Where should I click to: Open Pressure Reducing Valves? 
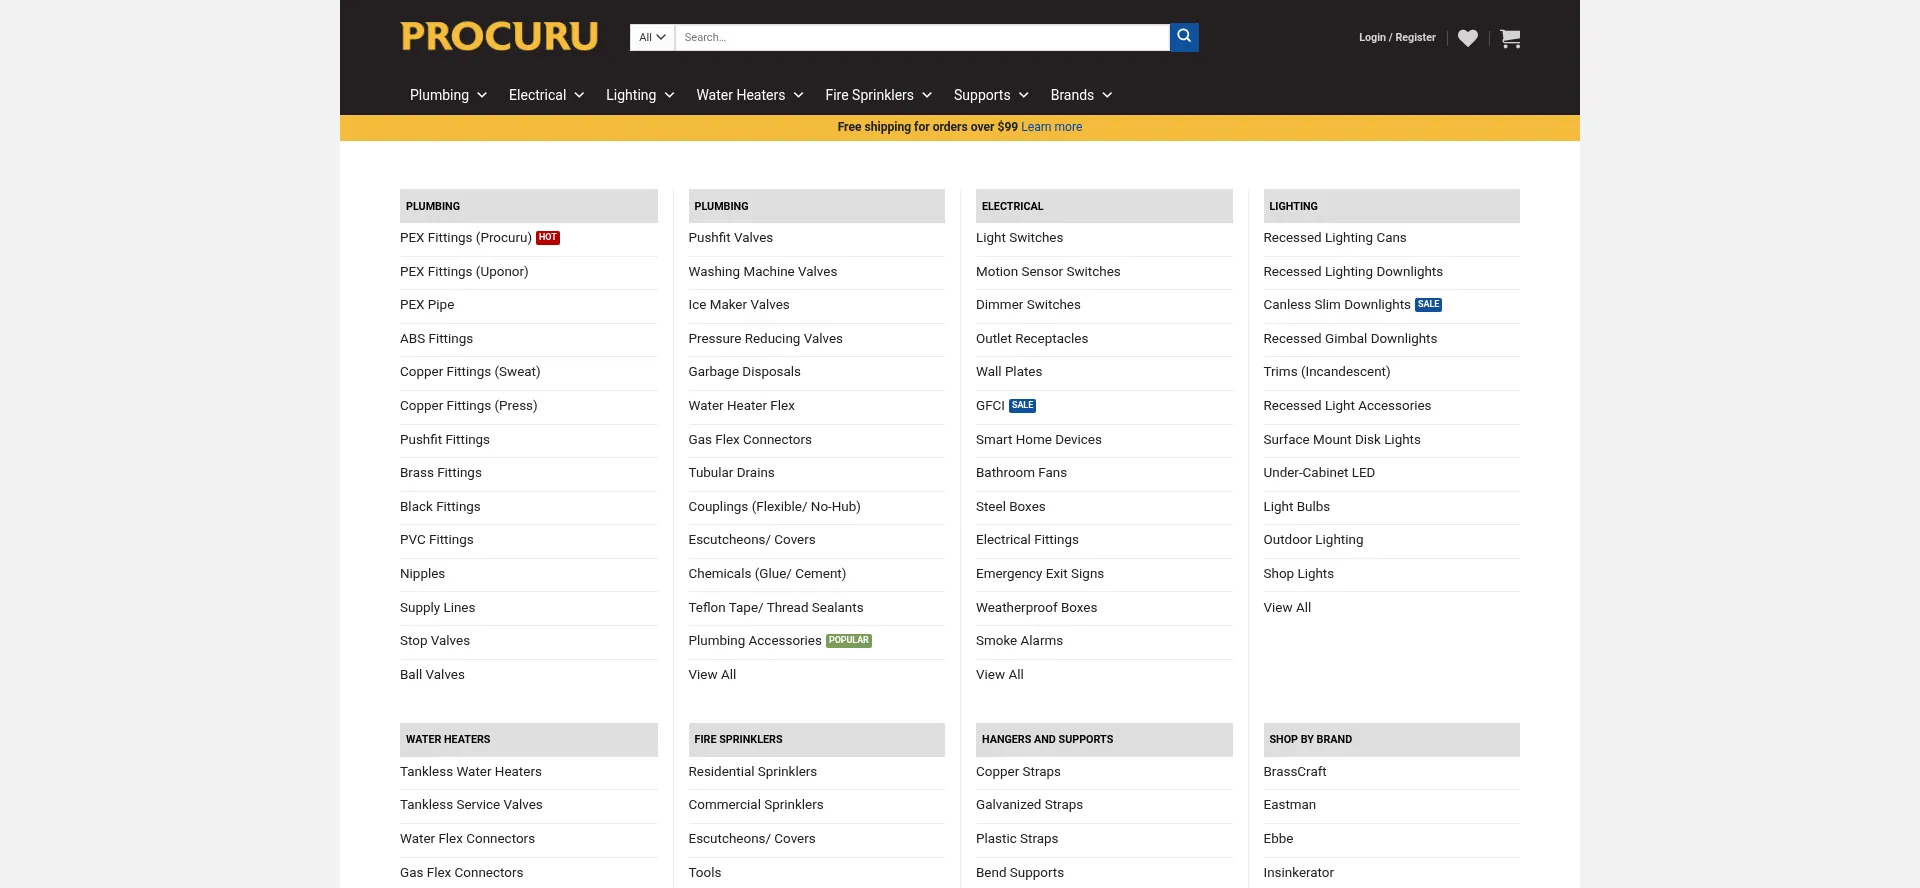tap(765, 339)
